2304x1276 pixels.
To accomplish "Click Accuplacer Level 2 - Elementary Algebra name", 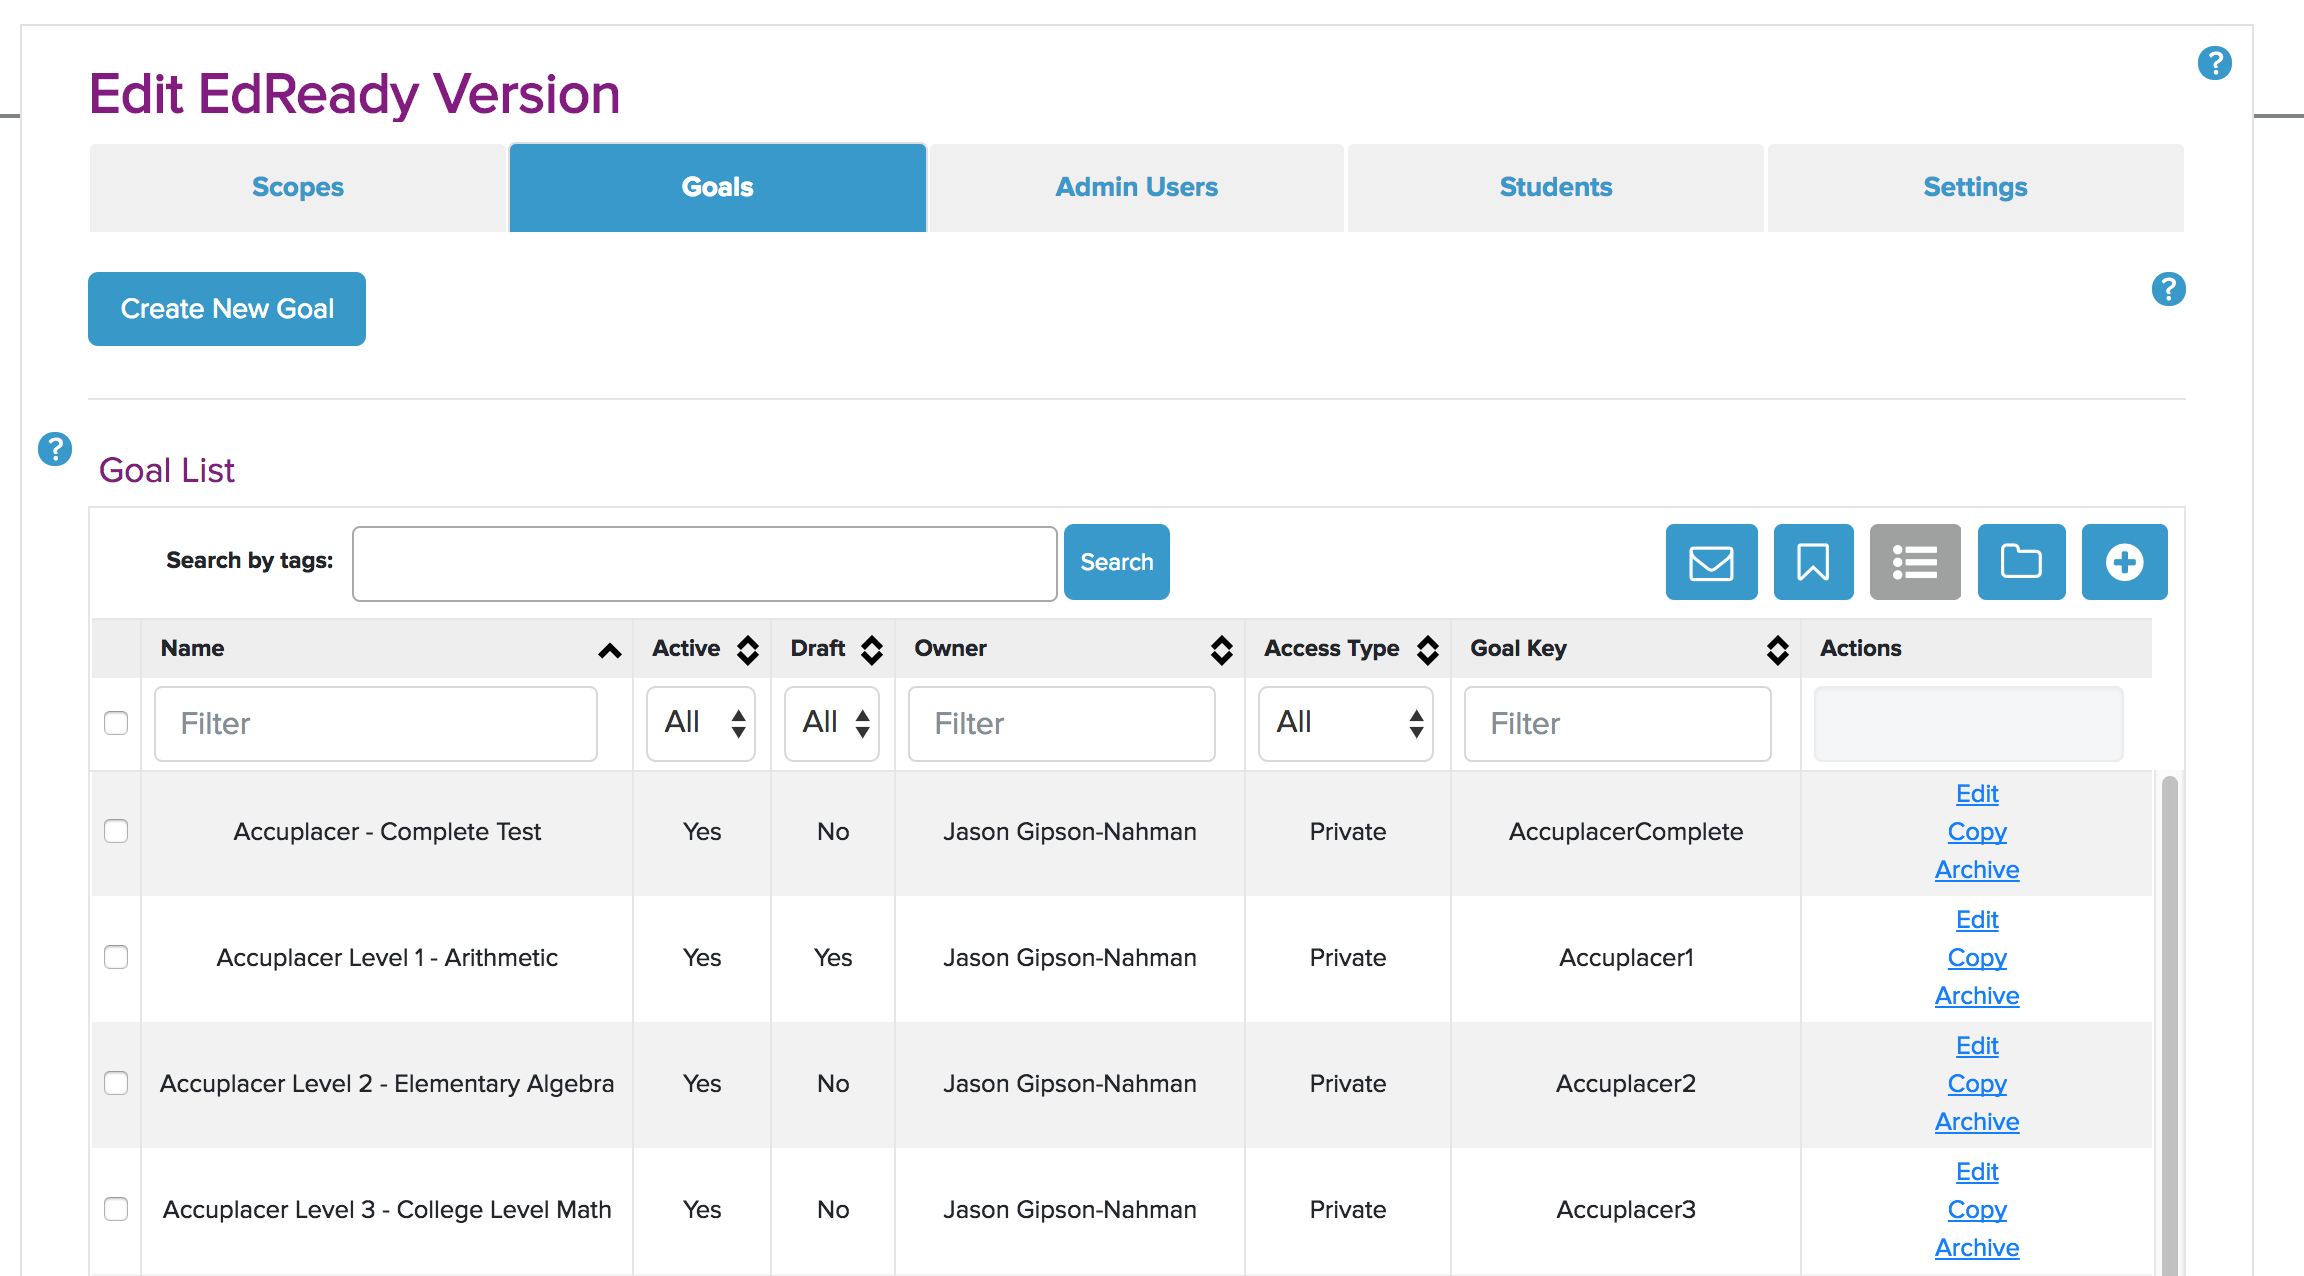I will pyautogui.click(x=387, y=1084).
